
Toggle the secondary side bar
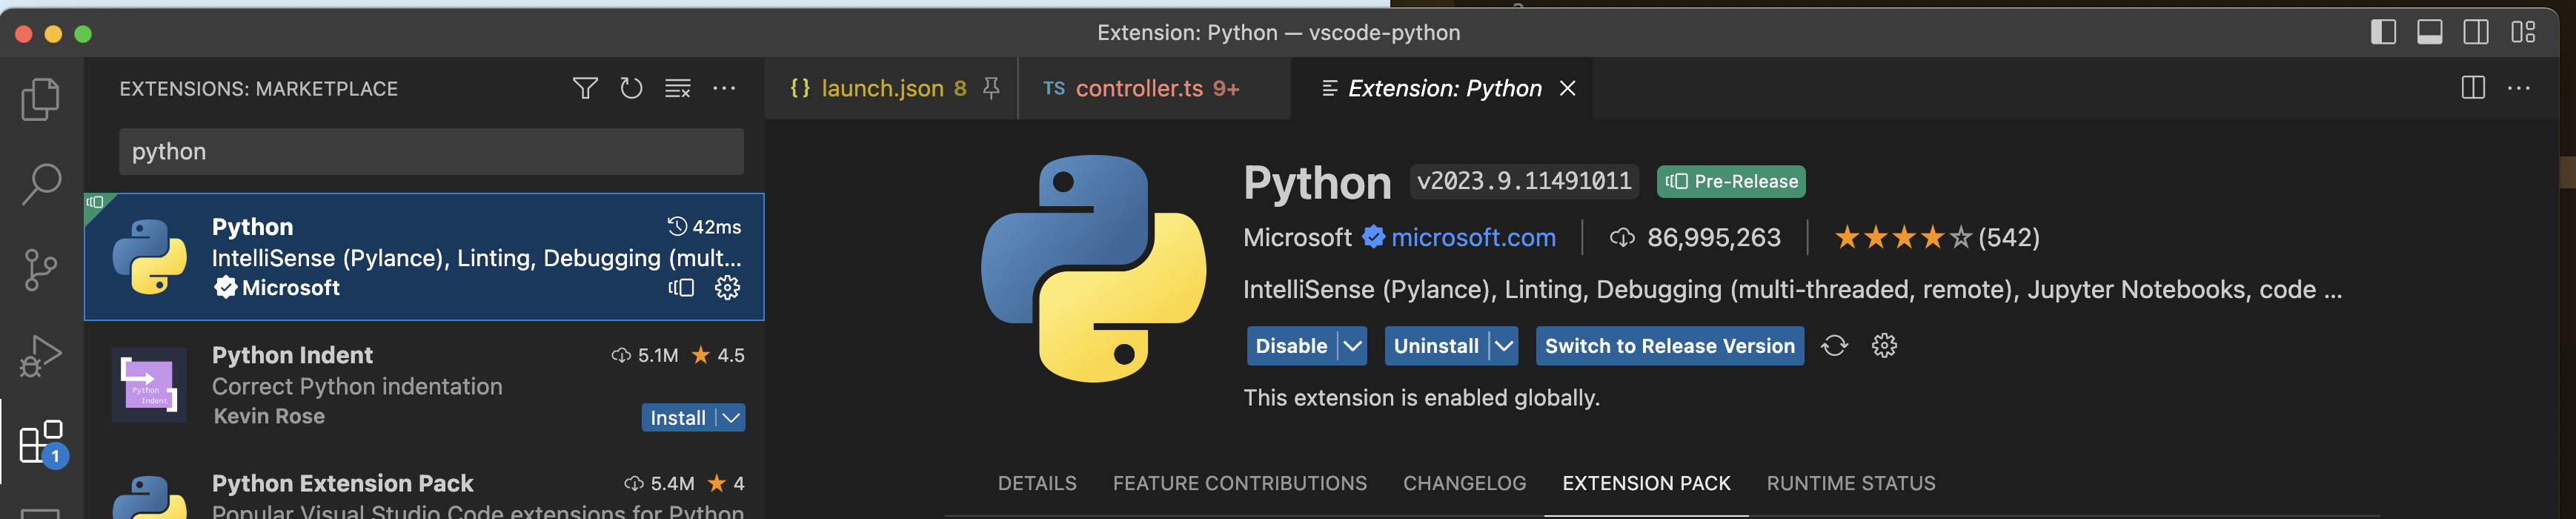pos(2476,32)
